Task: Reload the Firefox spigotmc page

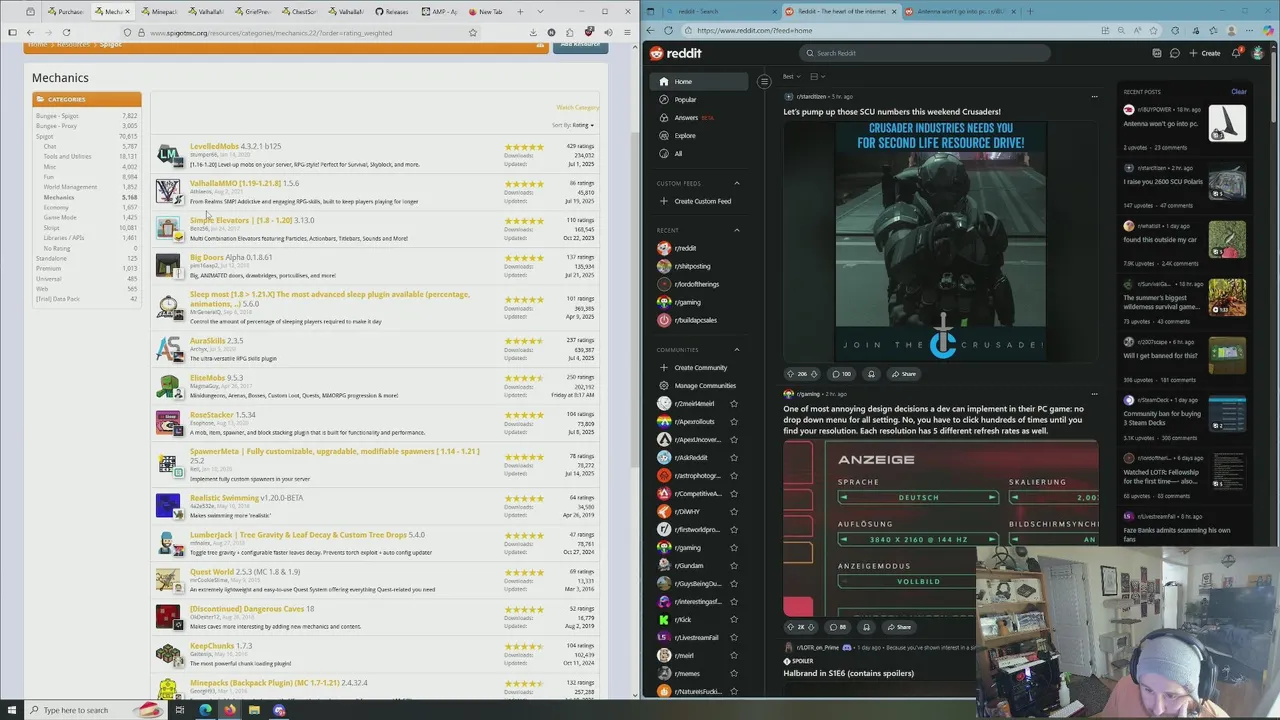Action: tap(66, 32)
